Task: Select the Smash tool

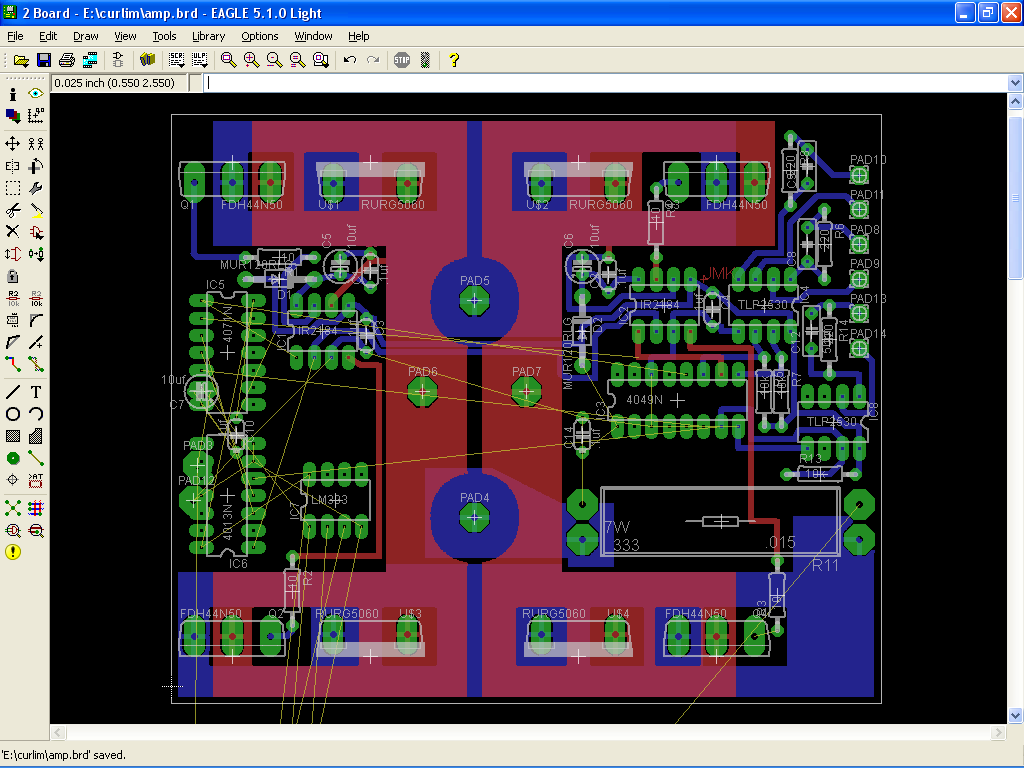Action: click(12, 320)
